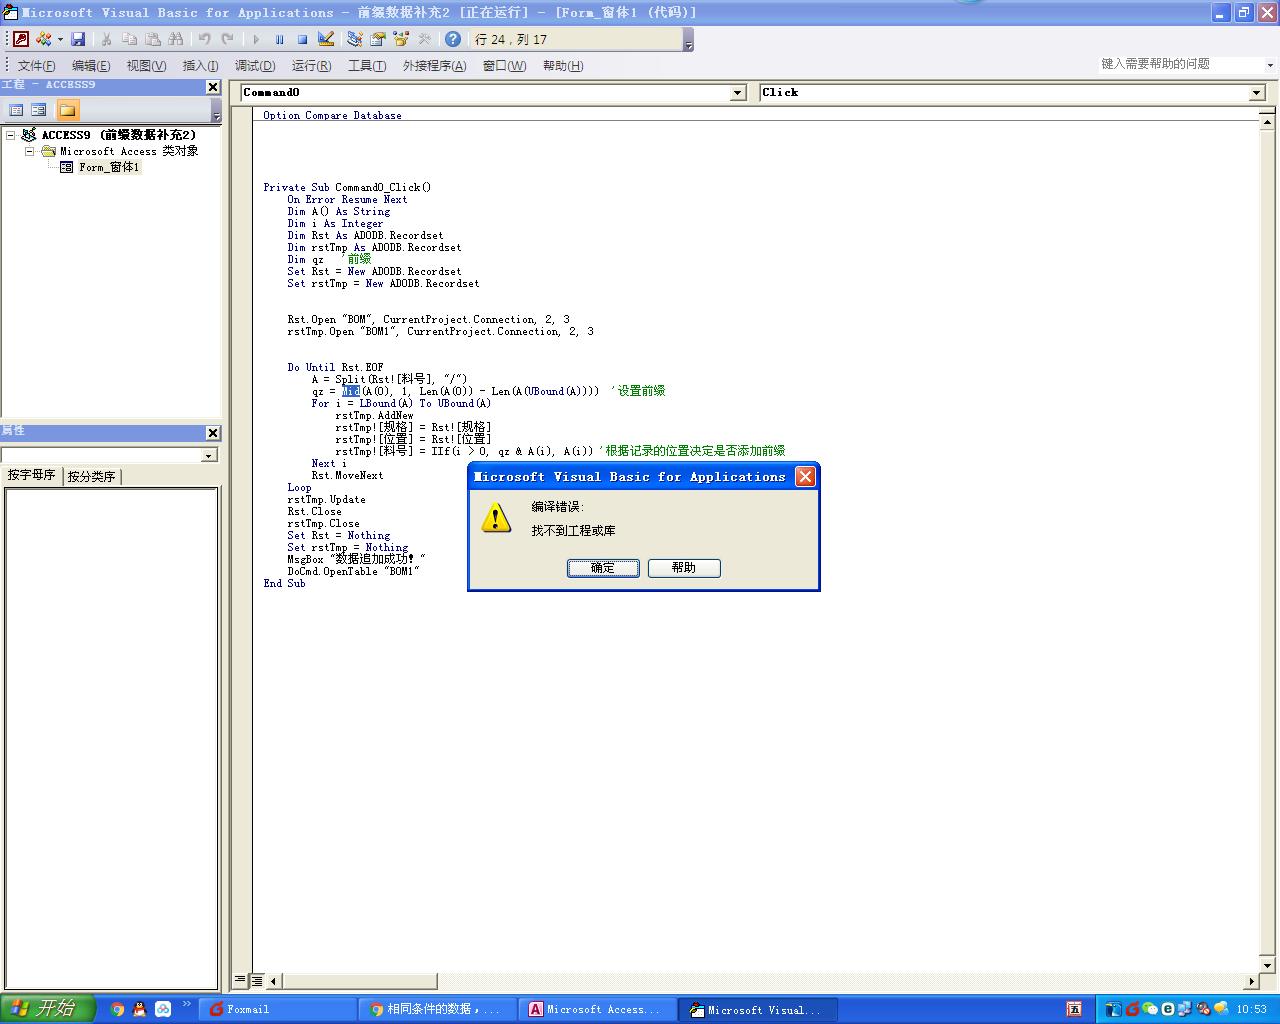
Task: Save the project with the floppy disk icon
Action: 78,39
